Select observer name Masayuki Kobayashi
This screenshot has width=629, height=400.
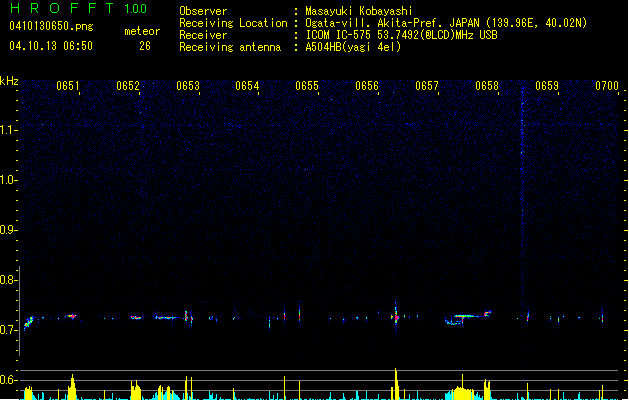click(359, 11)
